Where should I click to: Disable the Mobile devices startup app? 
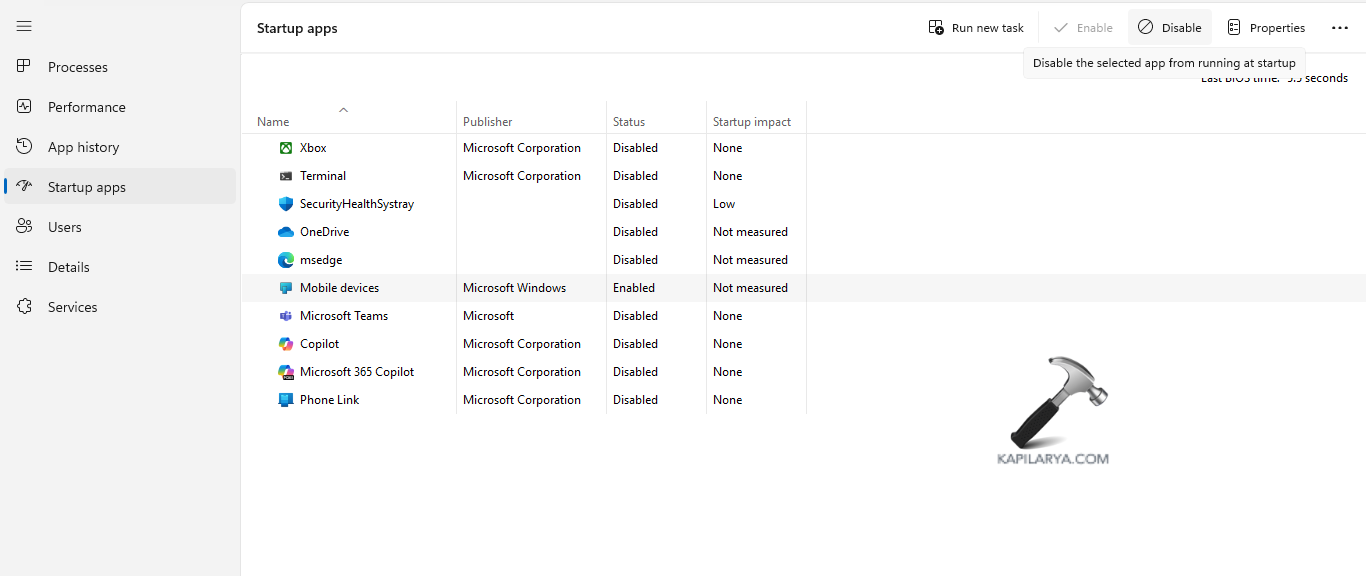pyautogui.click(x=1169, y=27)
